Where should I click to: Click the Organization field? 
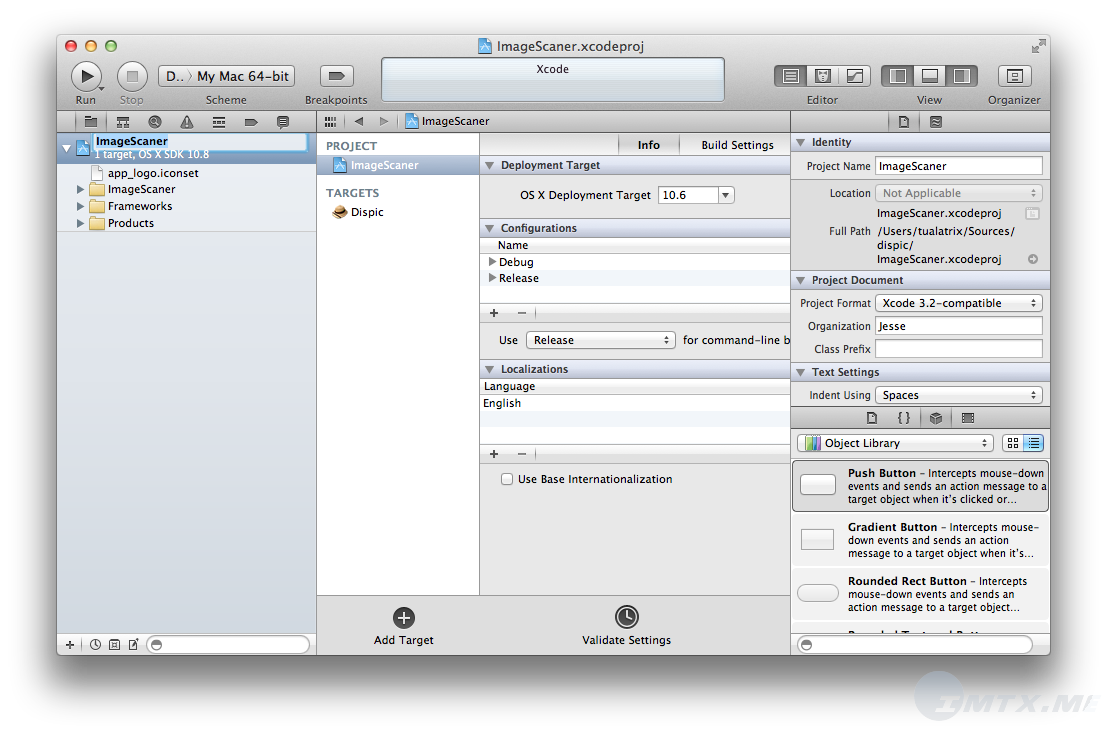[959, 326]
